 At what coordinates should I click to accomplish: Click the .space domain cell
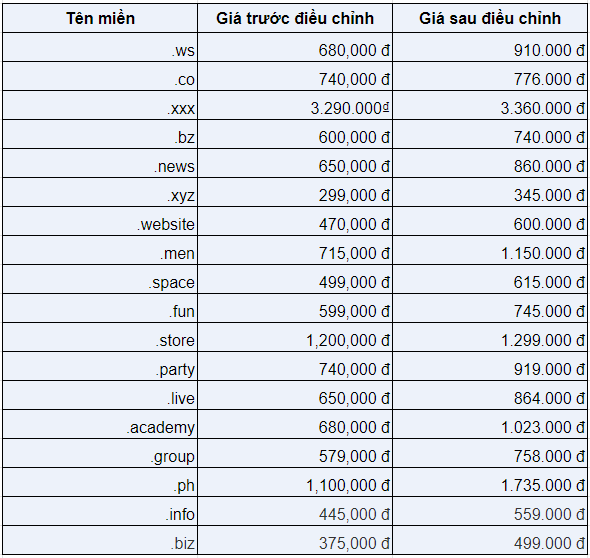click(x=100, y=279)
